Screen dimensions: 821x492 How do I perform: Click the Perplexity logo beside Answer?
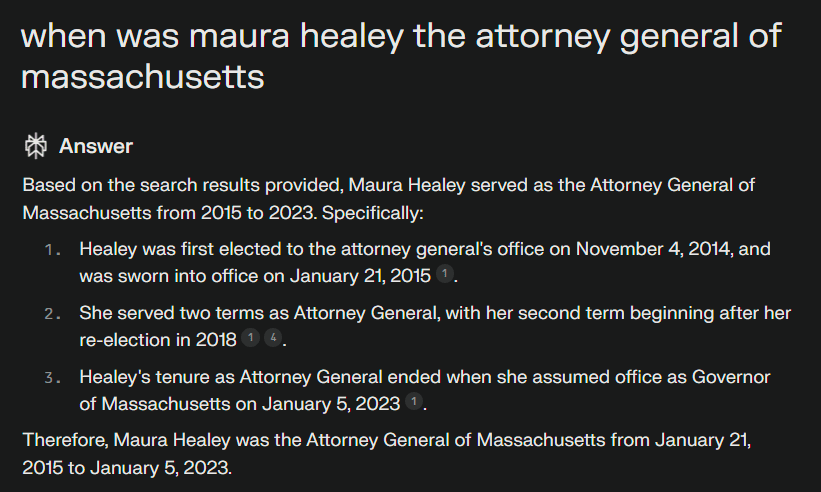click(36, 146)
